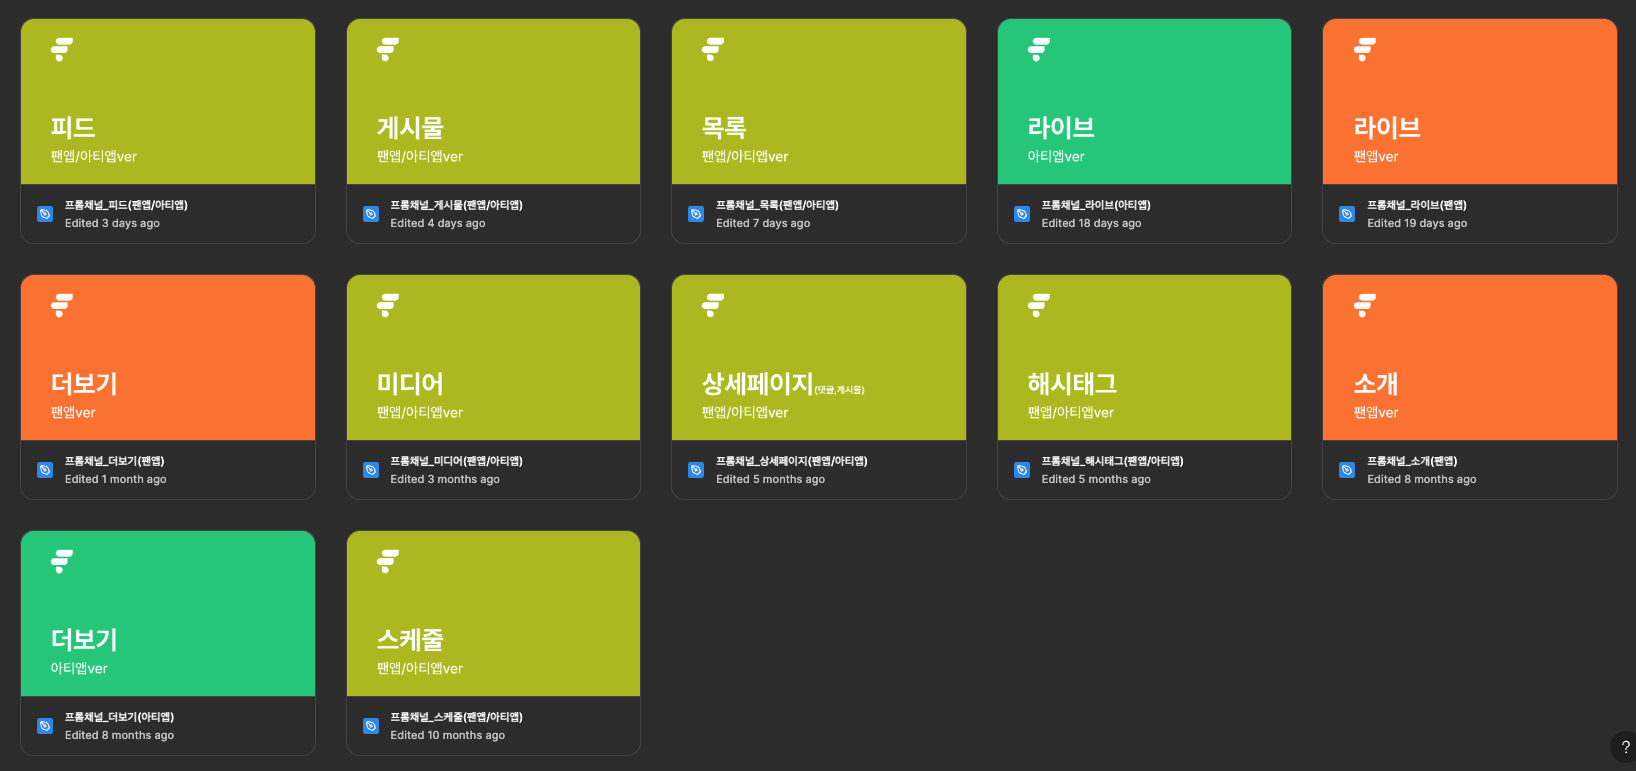Click the 프롬채널_해시태그(팬앱/아티앱) file title
Viewport: 1636px width, 771px height.
pos(1112,461)
